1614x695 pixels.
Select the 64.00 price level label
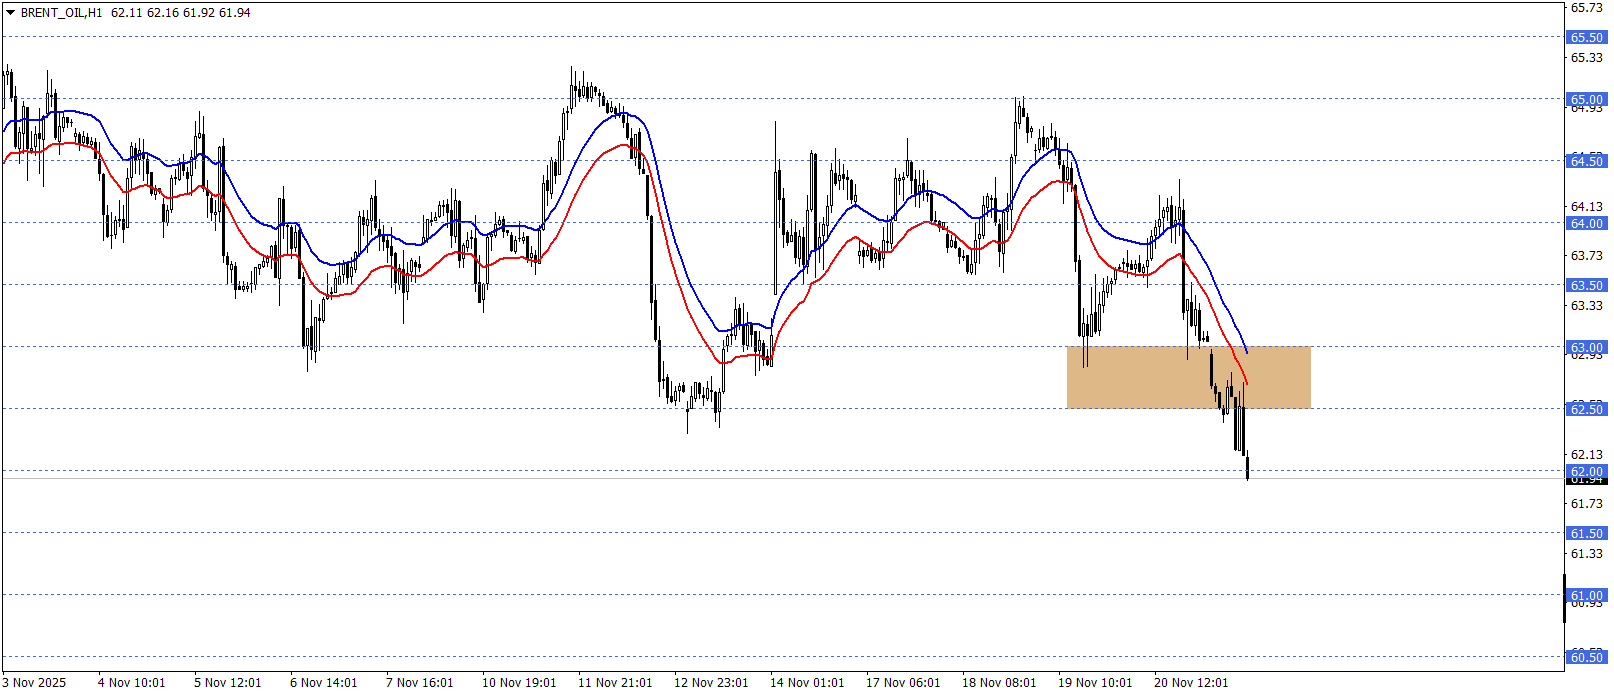click(1586, 224)
